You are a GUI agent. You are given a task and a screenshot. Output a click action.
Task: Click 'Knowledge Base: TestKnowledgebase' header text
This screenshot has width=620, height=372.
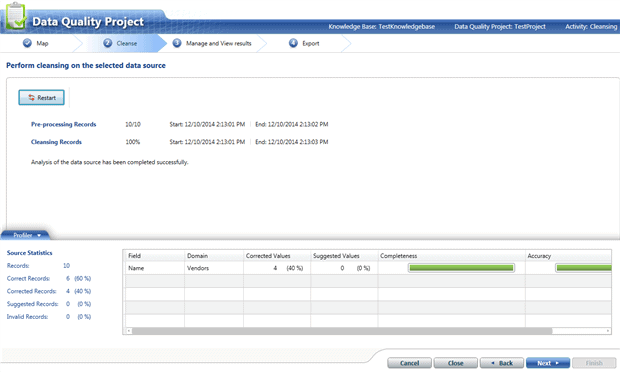pyautogui.click(x=382, y=26)
